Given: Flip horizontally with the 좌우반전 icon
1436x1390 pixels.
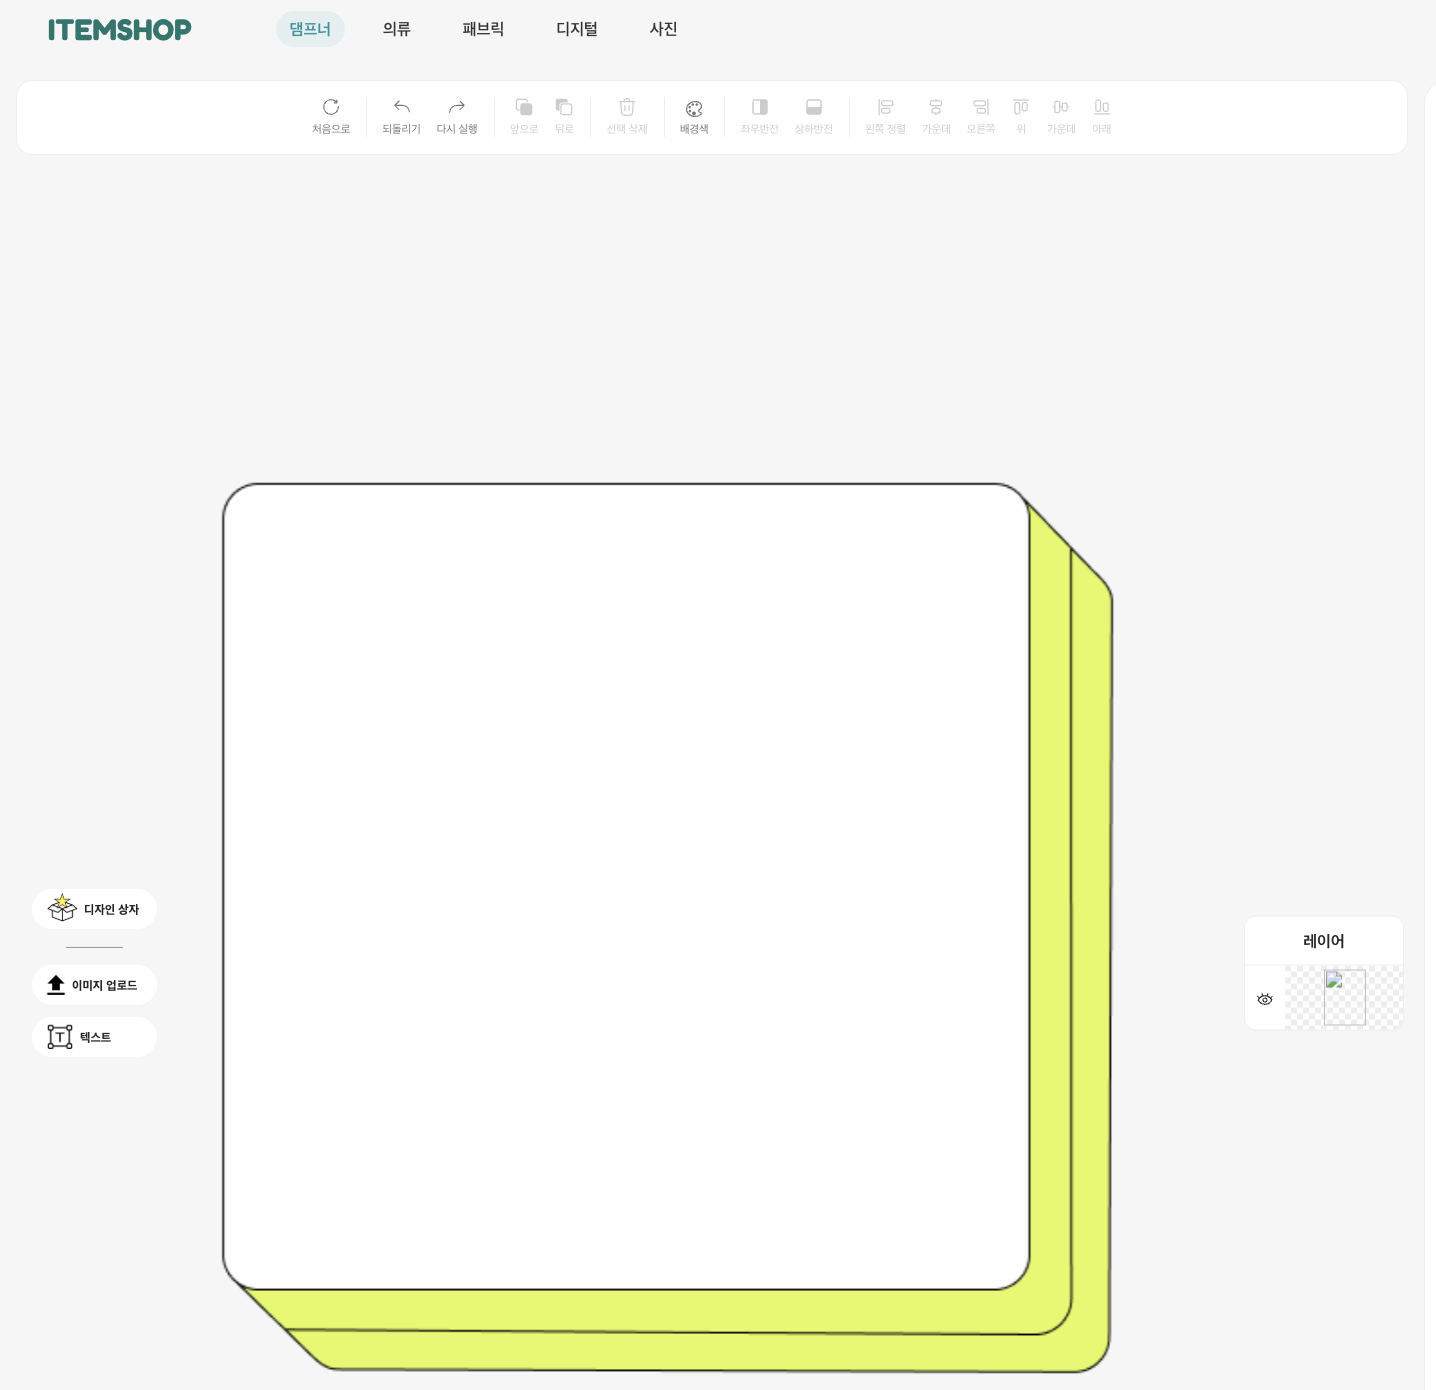Looking at the screenshot, I should tap(759, 108).
